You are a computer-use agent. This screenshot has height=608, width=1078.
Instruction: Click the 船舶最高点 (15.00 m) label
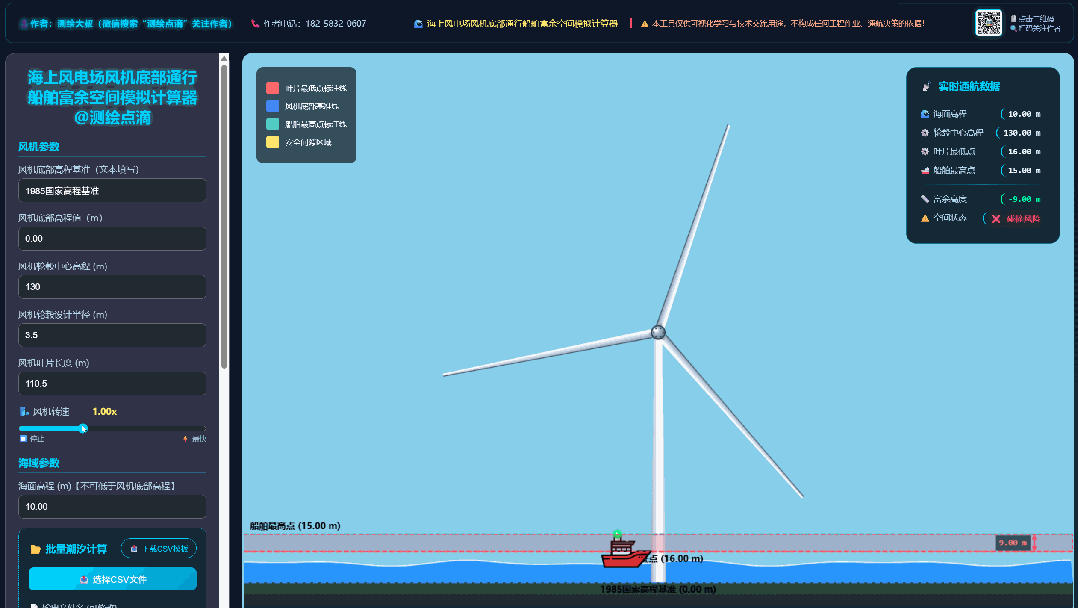[x=295, y=525]
